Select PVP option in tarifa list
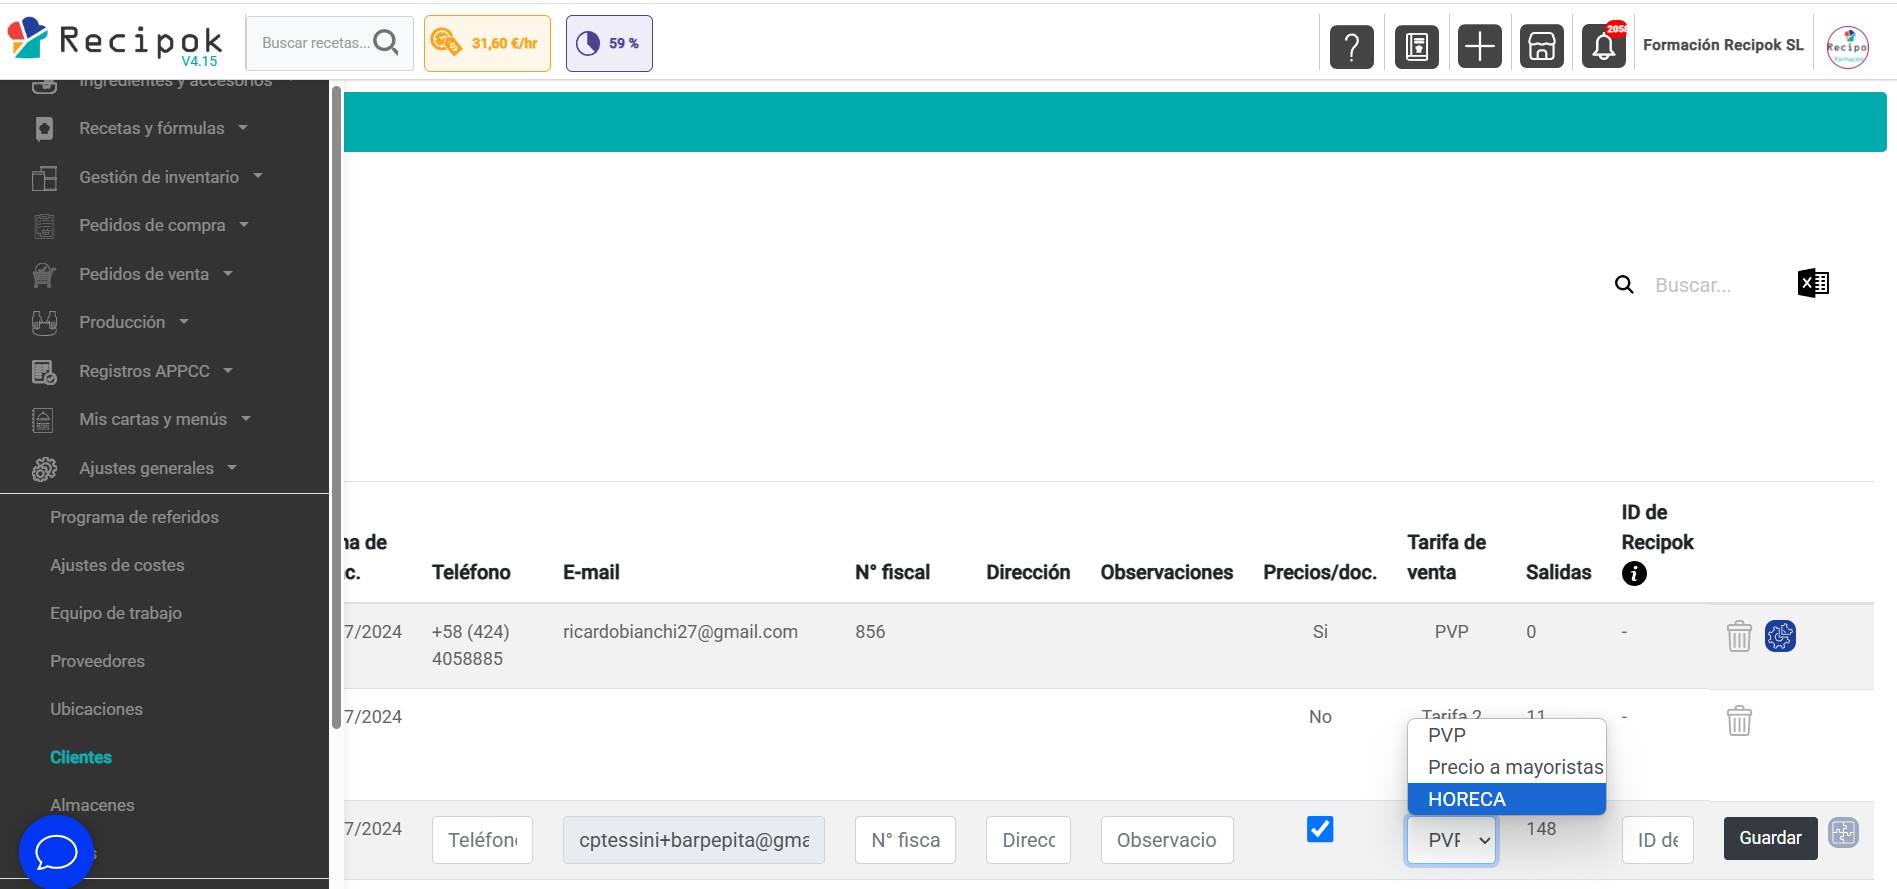 coord(1506,735)
